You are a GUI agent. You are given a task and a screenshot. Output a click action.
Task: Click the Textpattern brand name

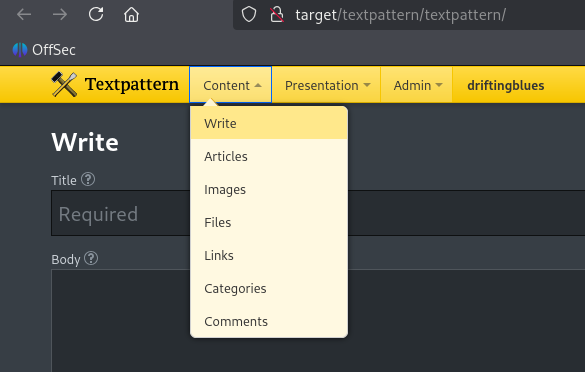point(132,84)
